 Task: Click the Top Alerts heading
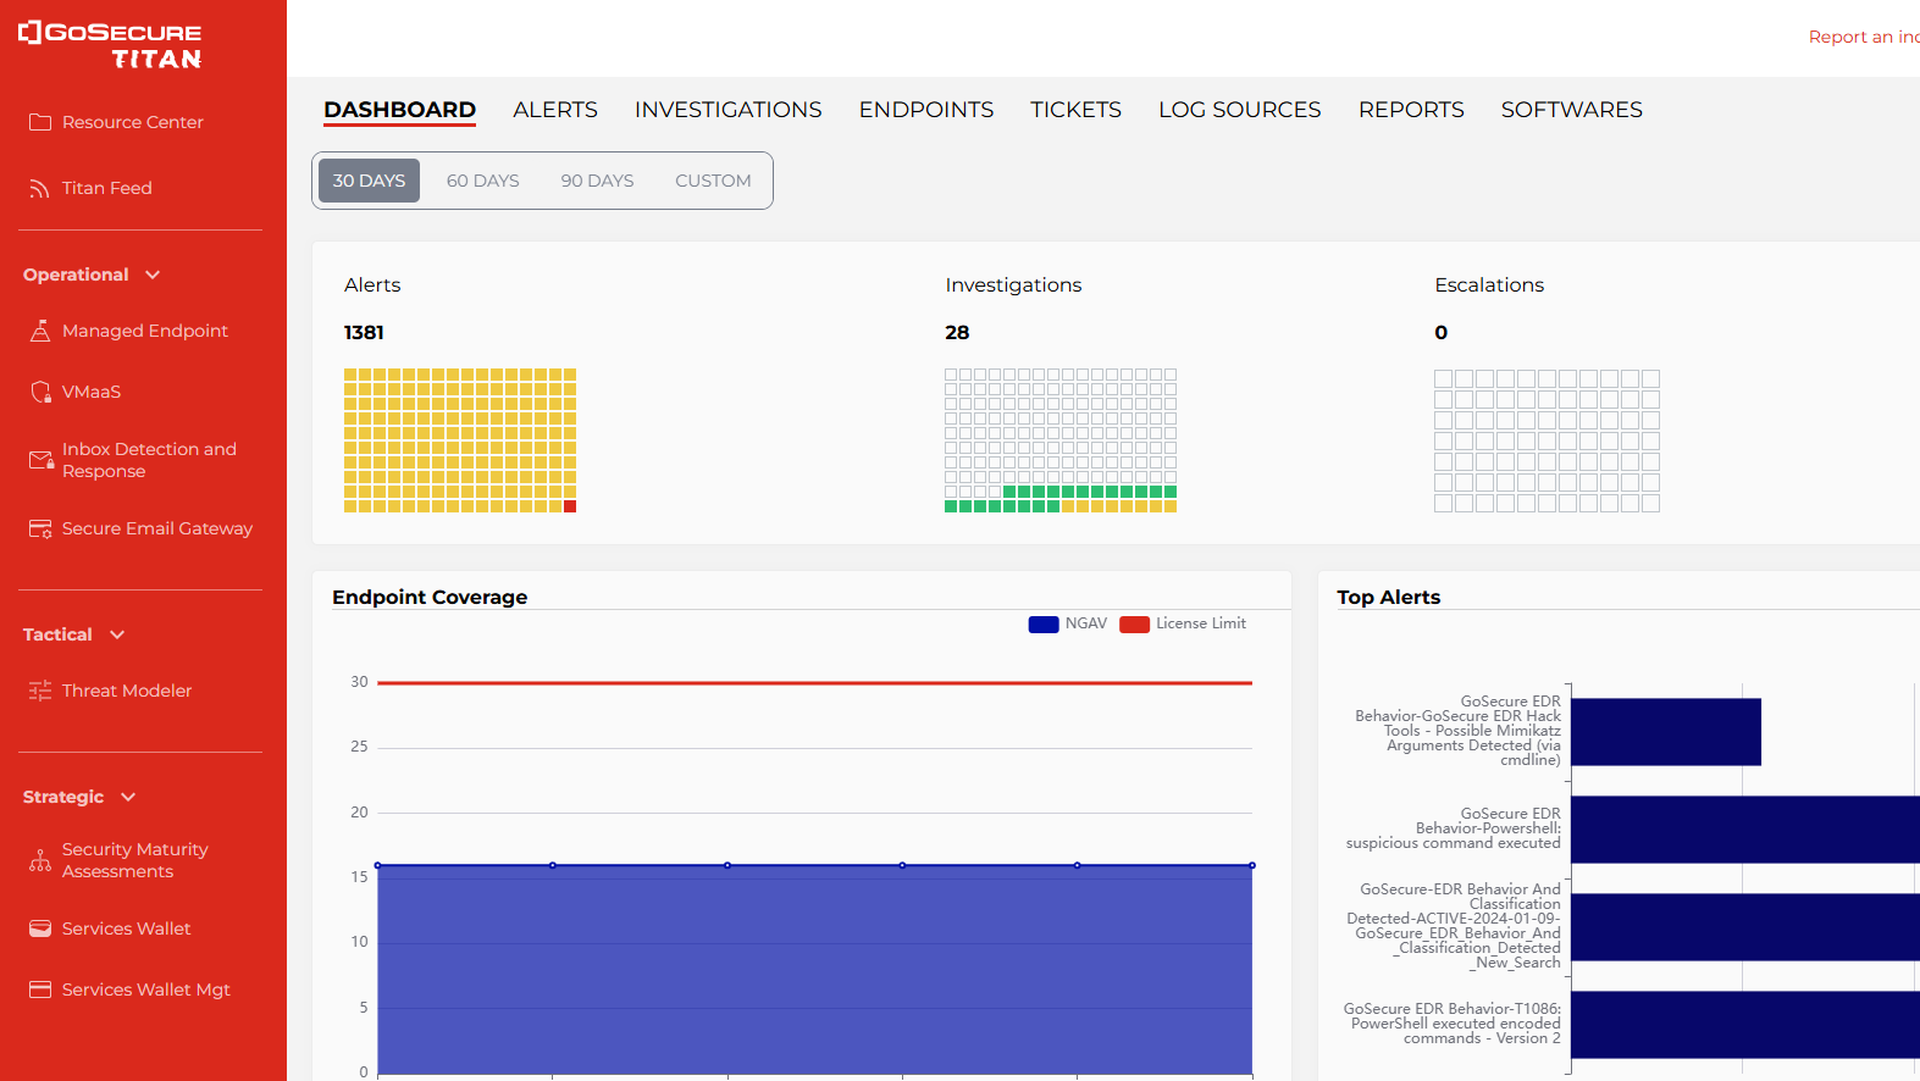click(x=1389, y=598)
